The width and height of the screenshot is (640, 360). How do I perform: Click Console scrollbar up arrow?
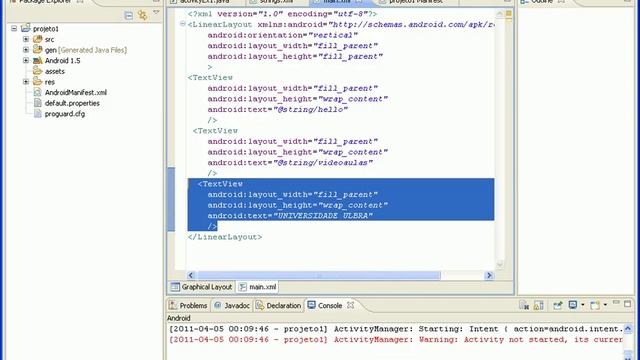(x=628, y=328)
